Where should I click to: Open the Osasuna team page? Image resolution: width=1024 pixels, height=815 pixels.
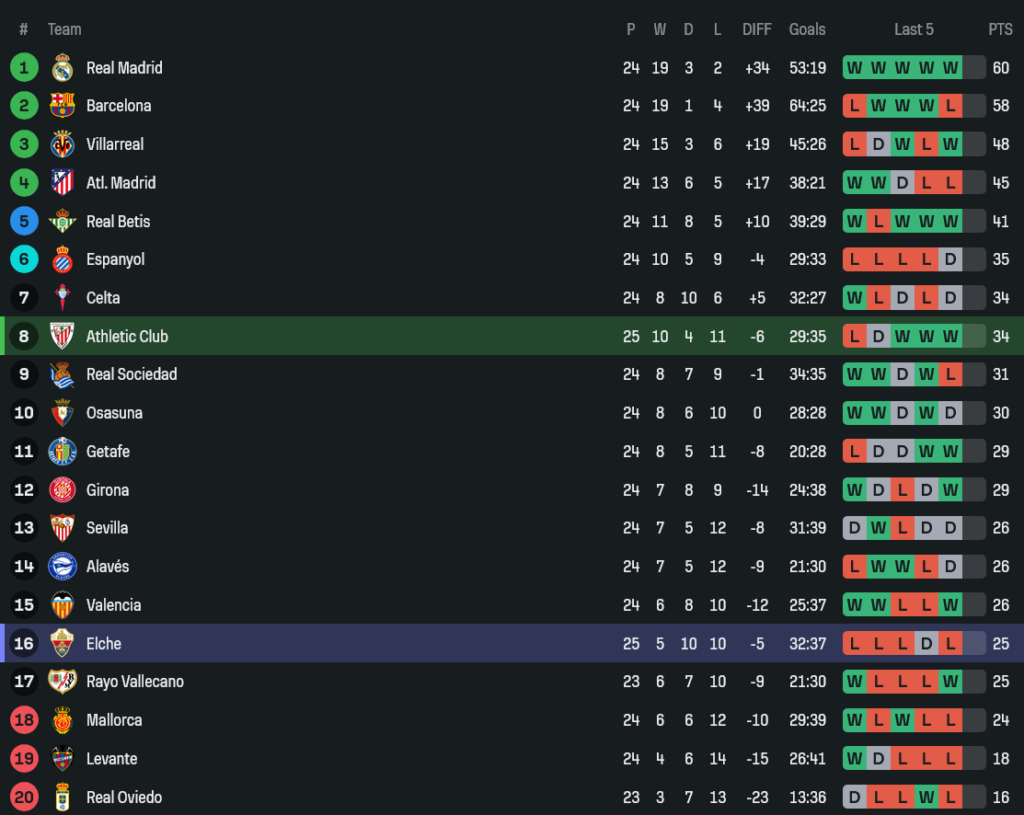(x=114, y=413)
